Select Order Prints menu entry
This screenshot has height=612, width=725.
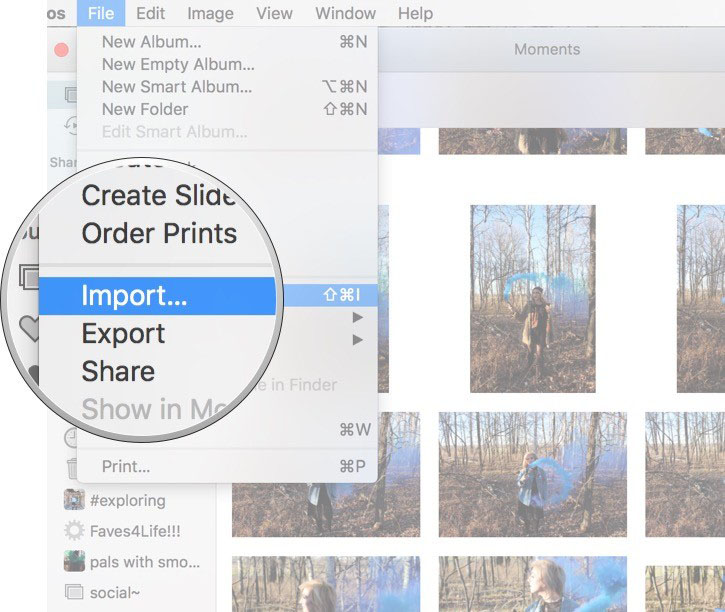point(160,233)
